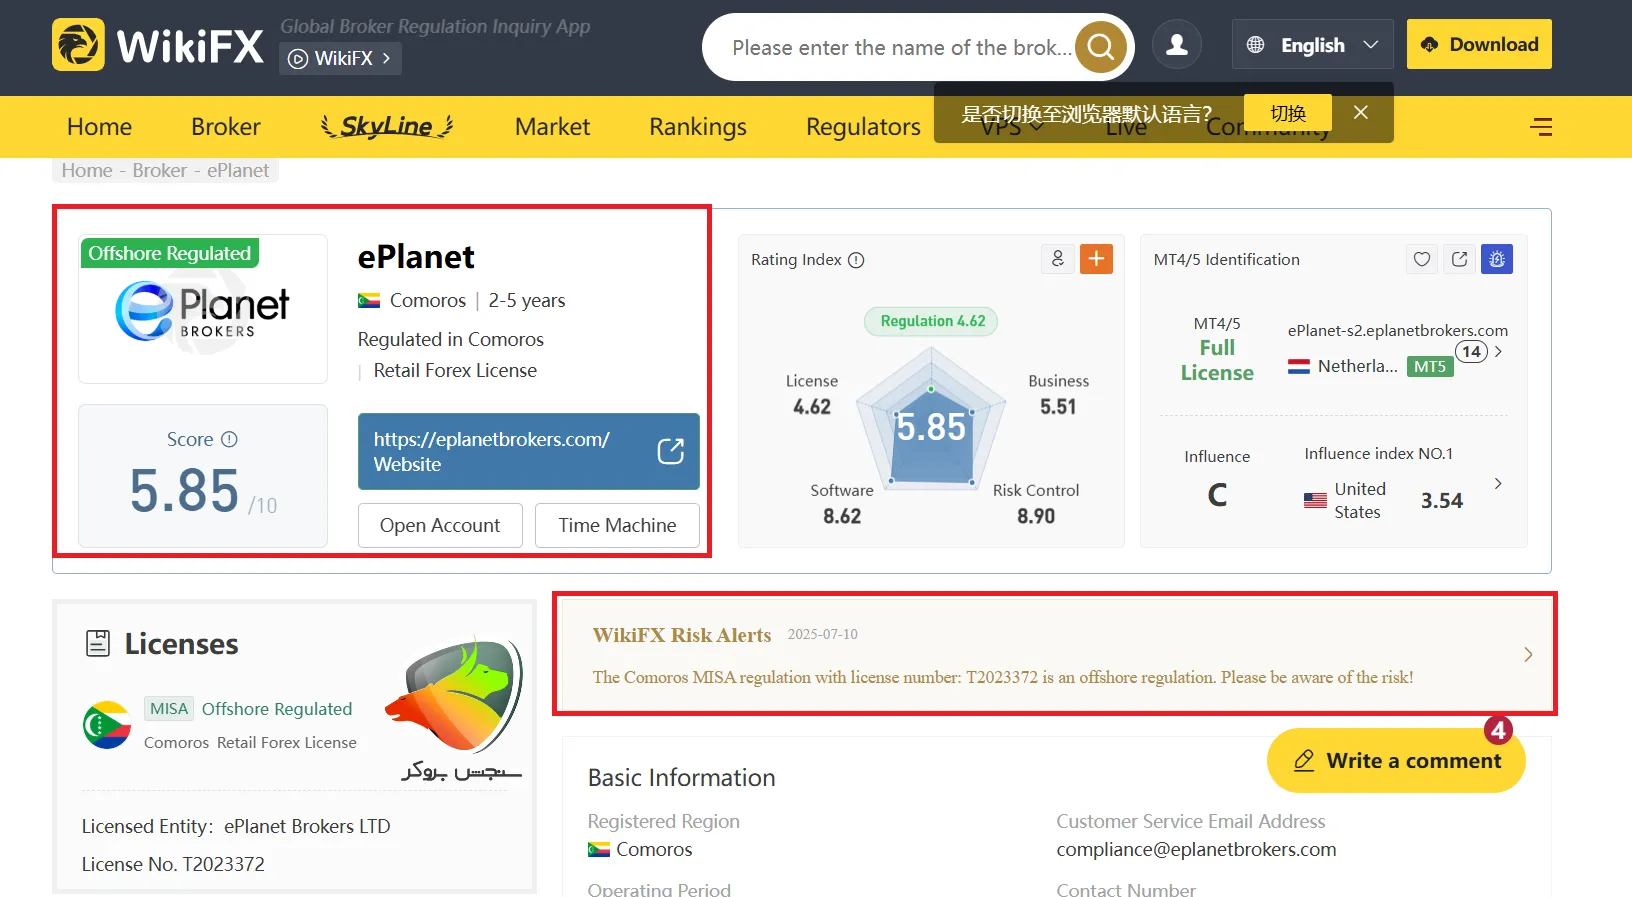
Task: Click the orange plus compare icon
Action: coord(1096,259)
